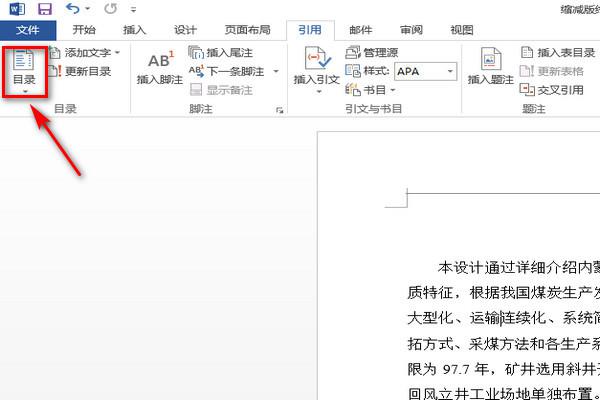Click the paragraph line starting 本设计通过详细介绍

[518, 268]
